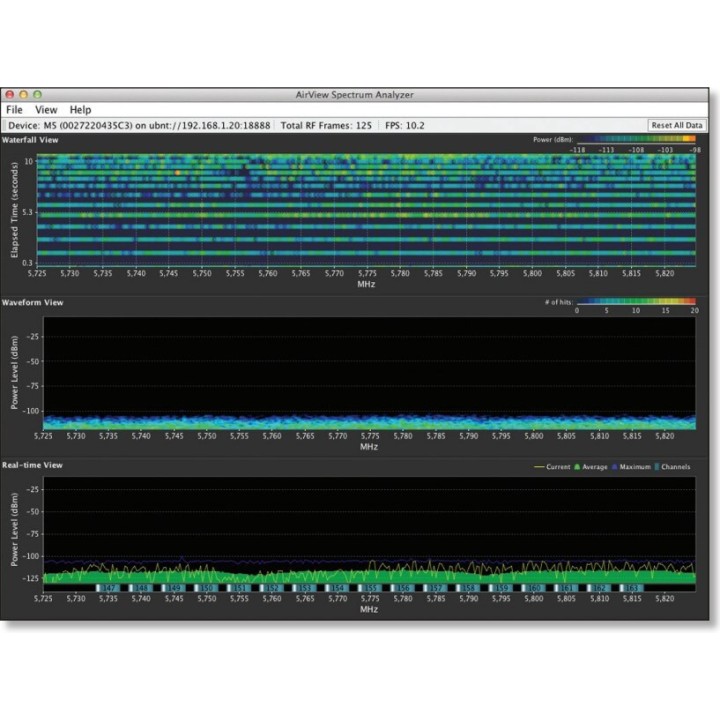Select channel 160 marker in Real-time View
Viewport: 720px width, 720px height.
coord(533,588)
